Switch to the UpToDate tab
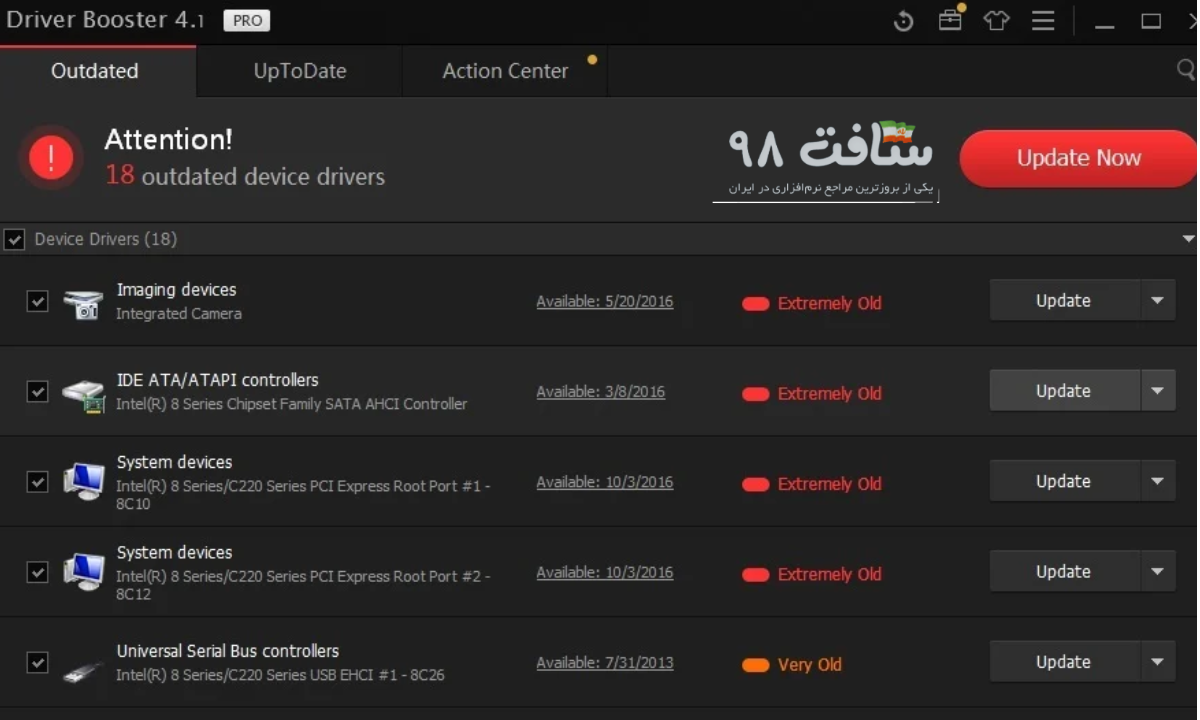Screen dimensions: 1200x720 click(299, 71)
